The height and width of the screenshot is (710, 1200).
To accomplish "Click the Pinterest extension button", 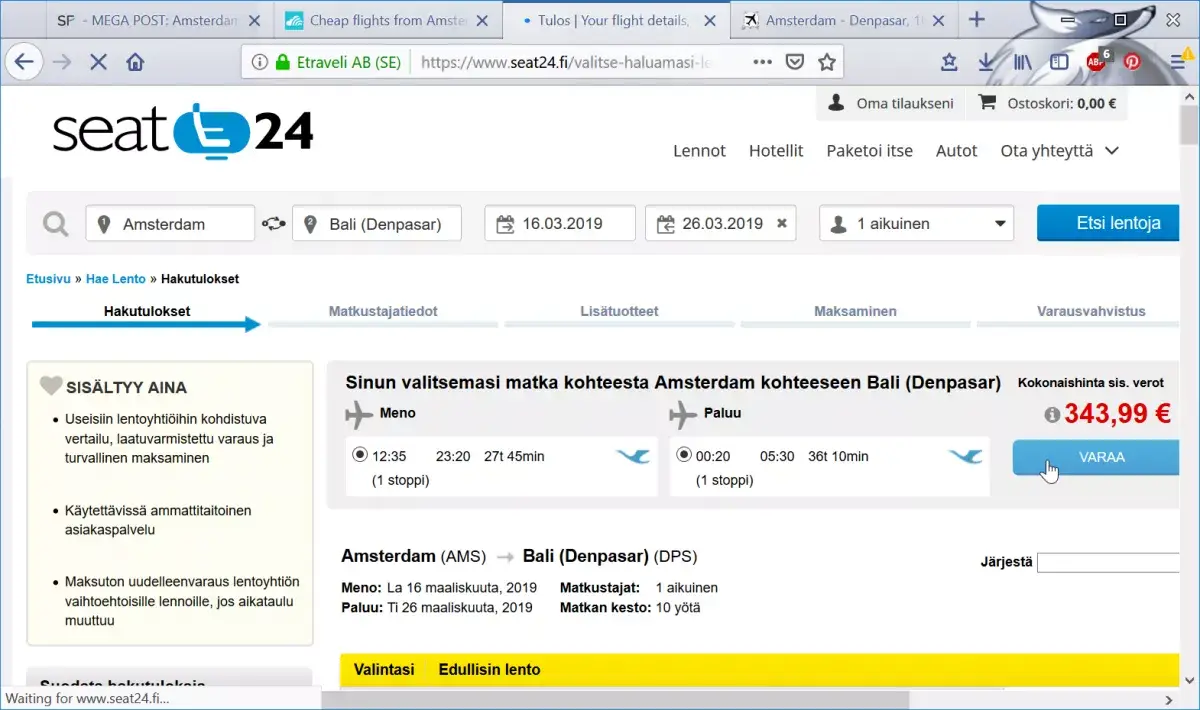I will tap(1132, 62).
